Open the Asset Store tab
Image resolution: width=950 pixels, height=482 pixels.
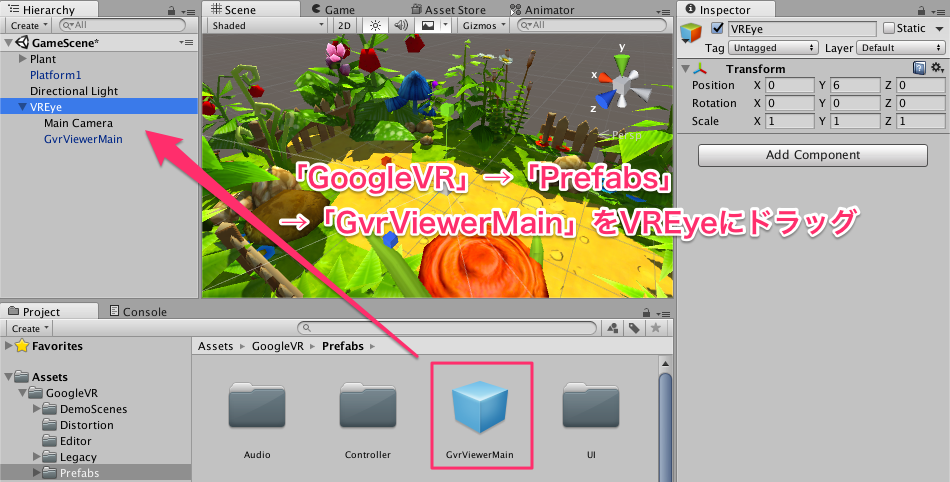[449, 10]
